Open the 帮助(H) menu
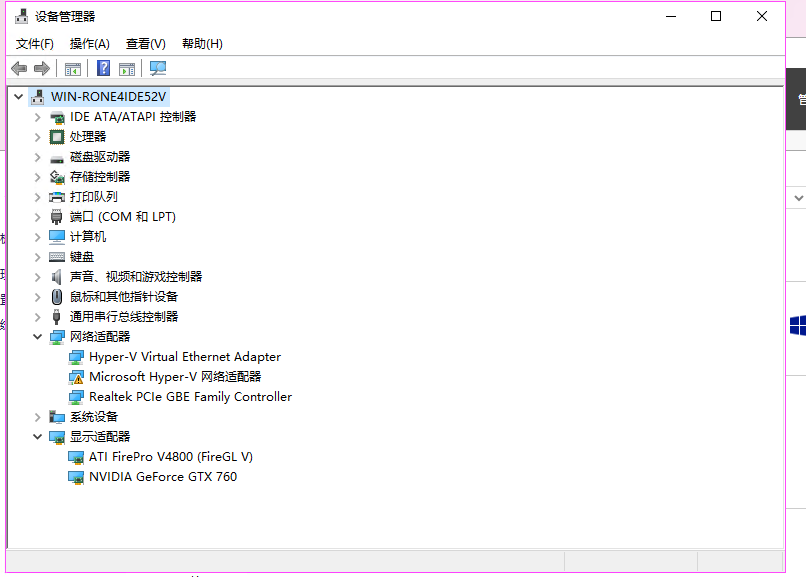 (203, 44)
